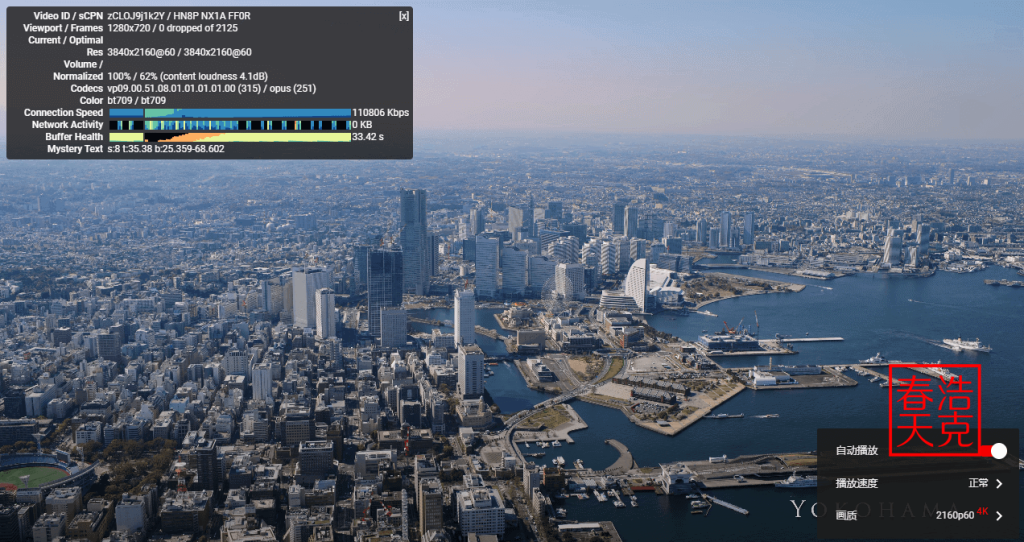Viewport: 1024px width, 542px height.
Task: Click the 自动播放 menu label
Action: [857, 451]
